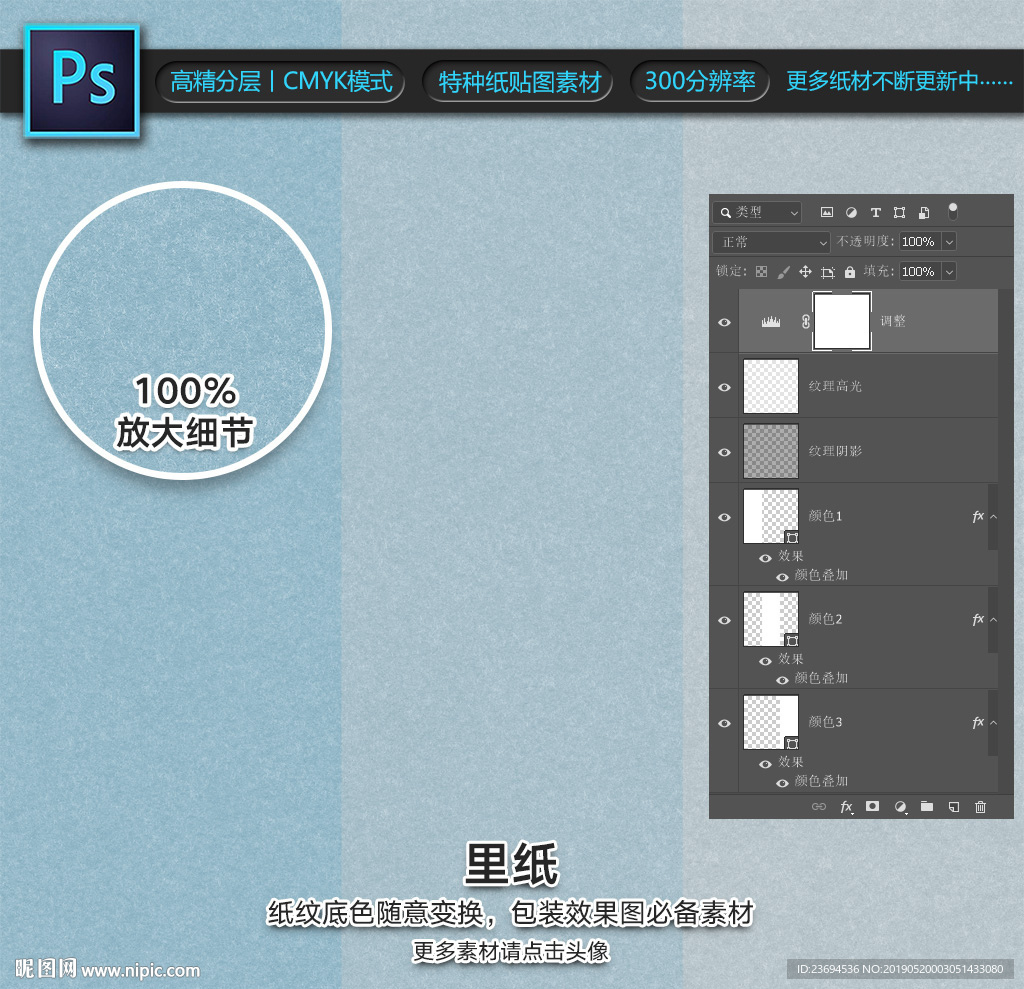Add a layer style fx button
This screenshot has width=1024, height=989.
(x=846, y=807)
